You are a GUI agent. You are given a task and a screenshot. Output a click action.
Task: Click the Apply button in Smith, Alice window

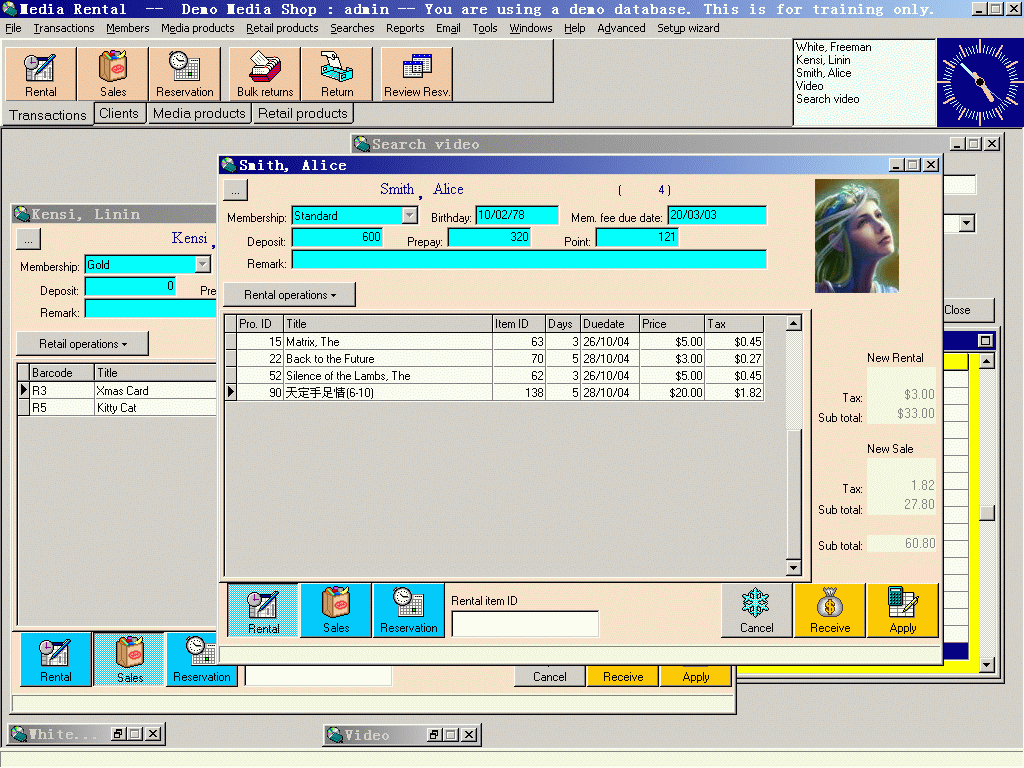902,610
